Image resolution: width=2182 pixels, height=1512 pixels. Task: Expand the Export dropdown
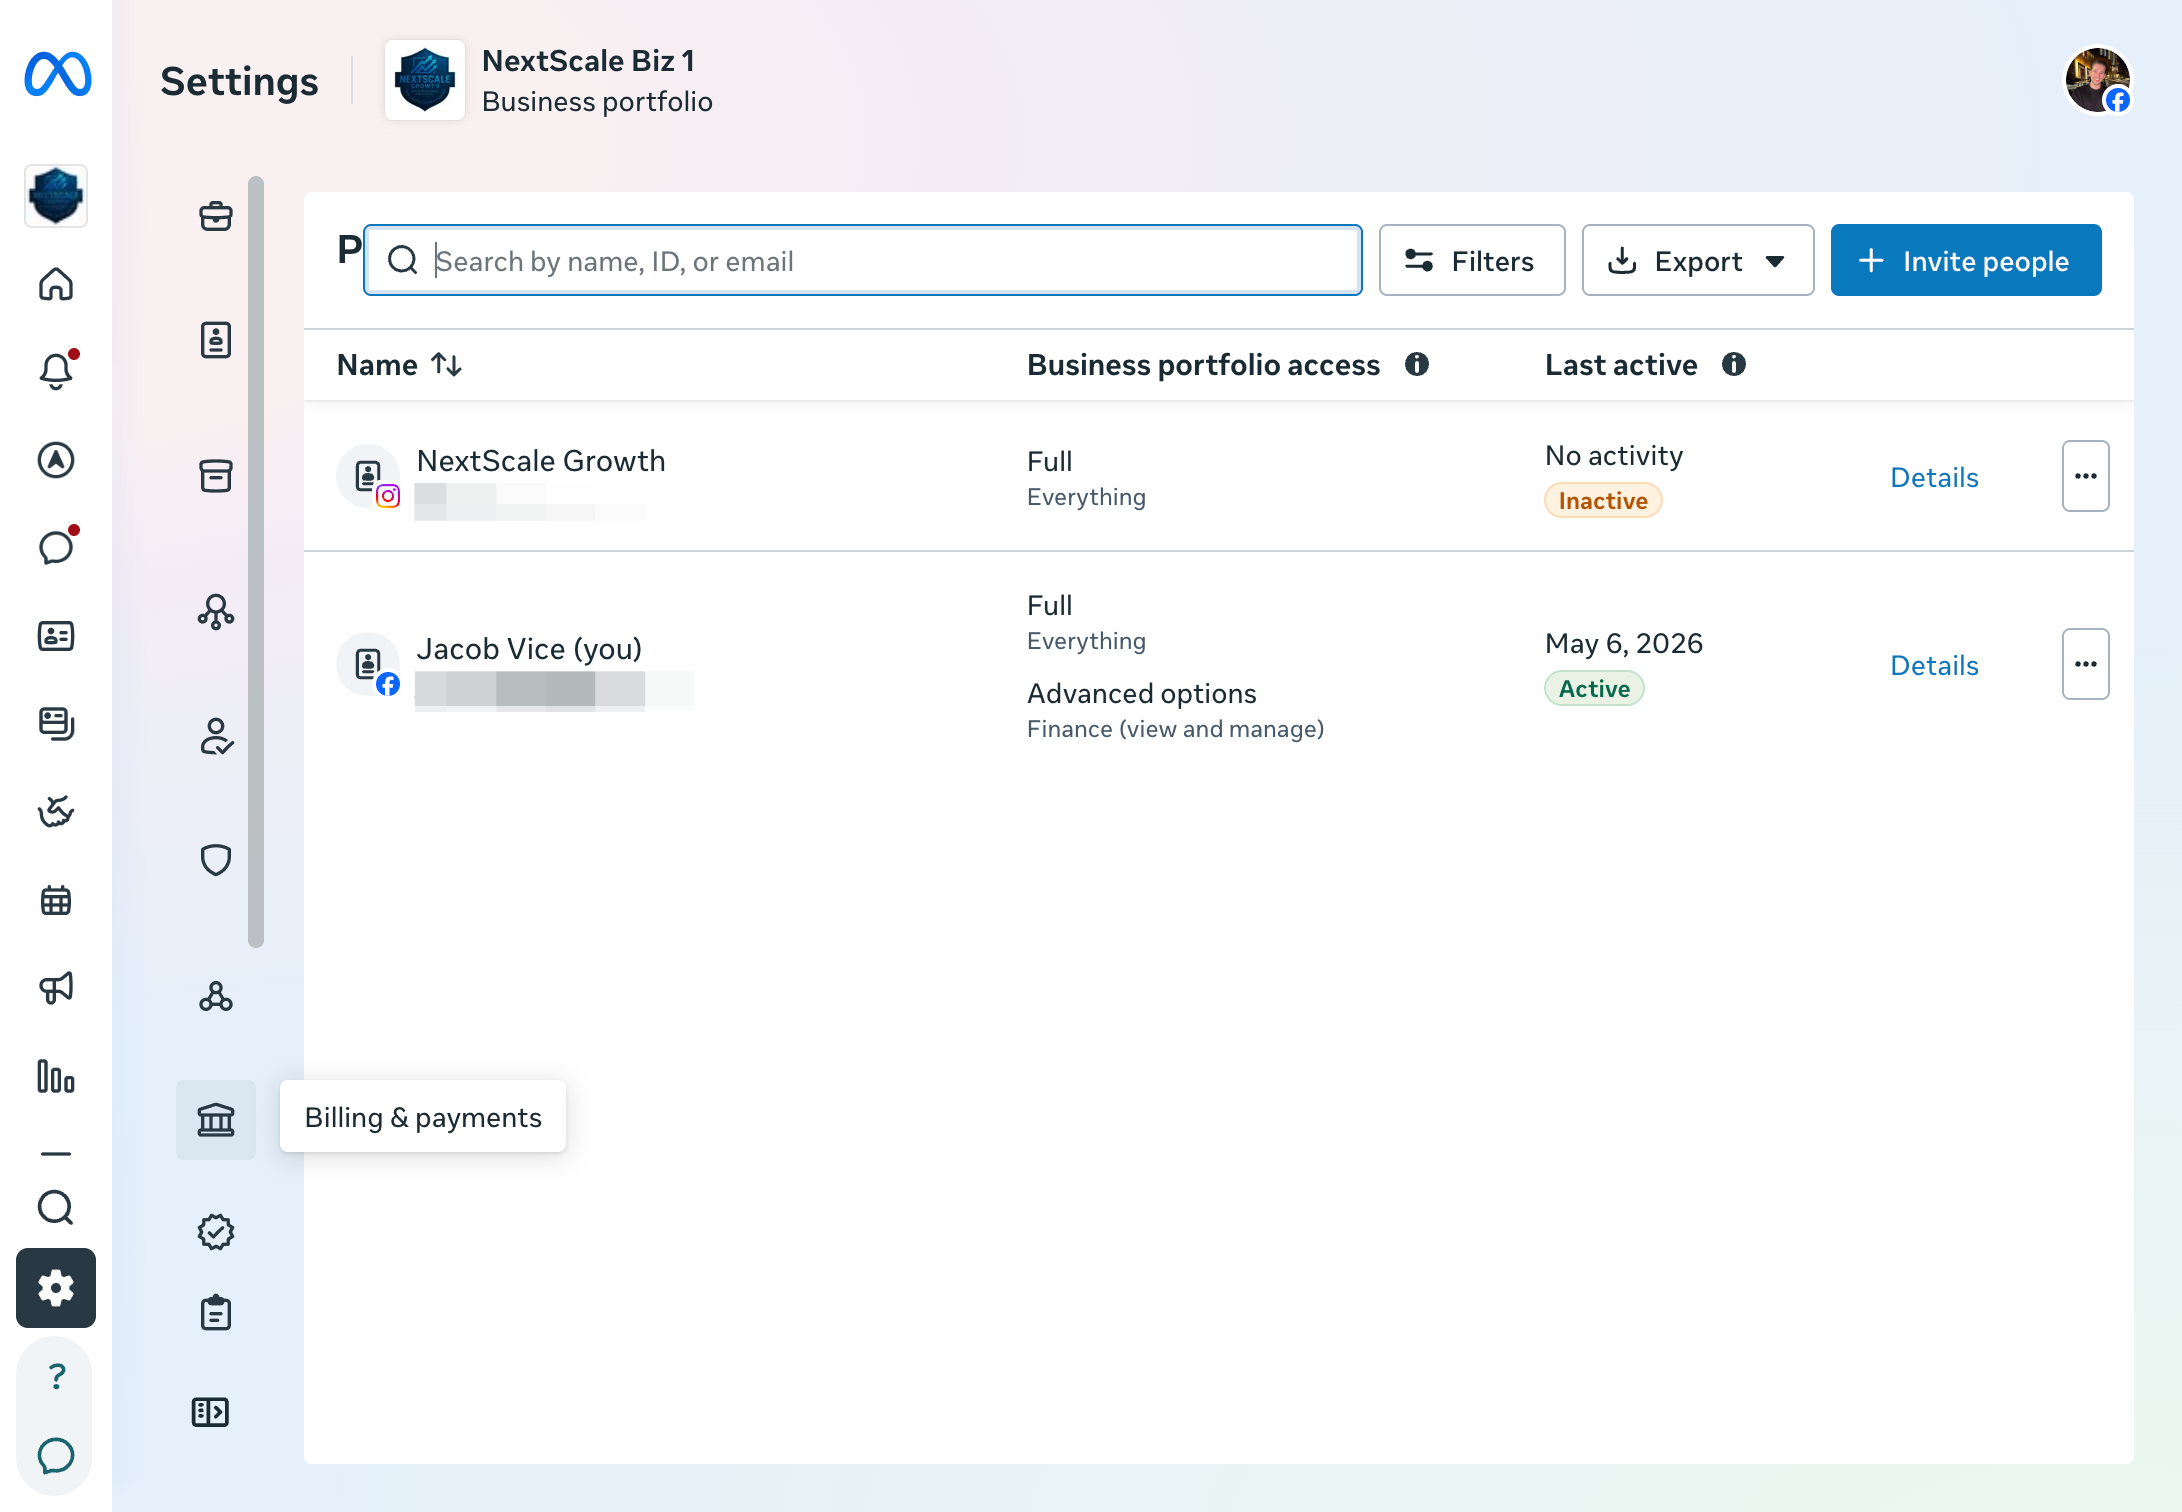tap(1698, 260)
